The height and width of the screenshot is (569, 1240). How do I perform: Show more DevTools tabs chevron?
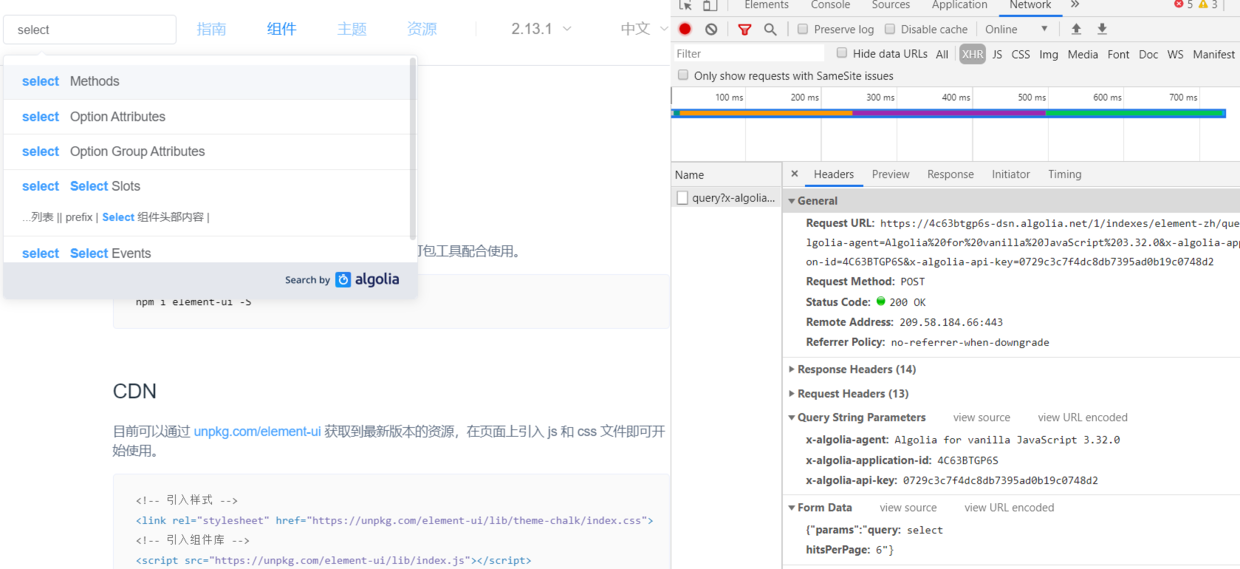(x=1074, y=5)
